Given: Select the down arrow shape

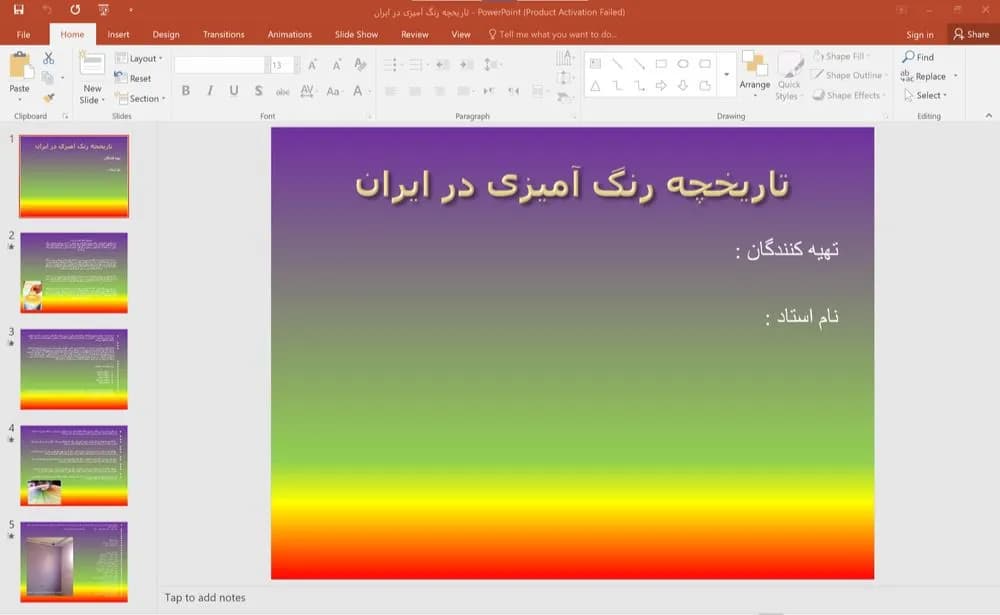Looking at the screenshot, I should click(x=683, y=85).
